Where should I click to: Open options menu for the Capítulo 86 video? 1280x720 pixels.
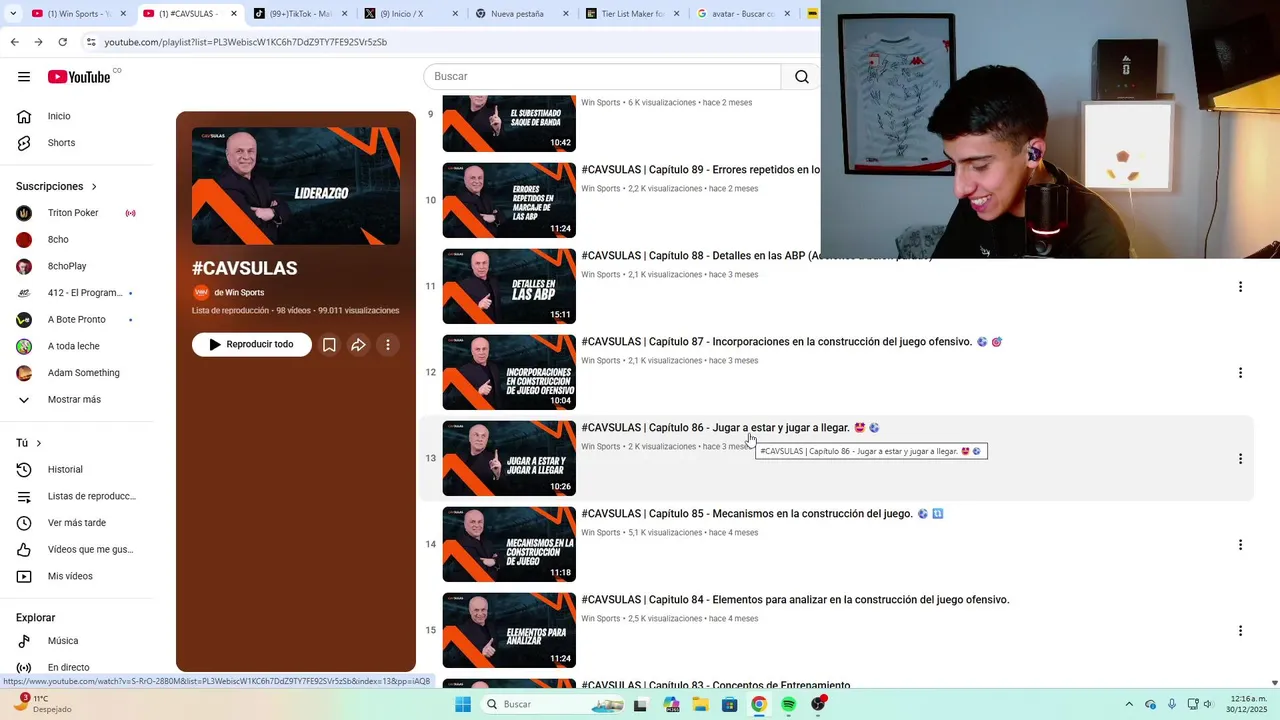[1240, 459]
